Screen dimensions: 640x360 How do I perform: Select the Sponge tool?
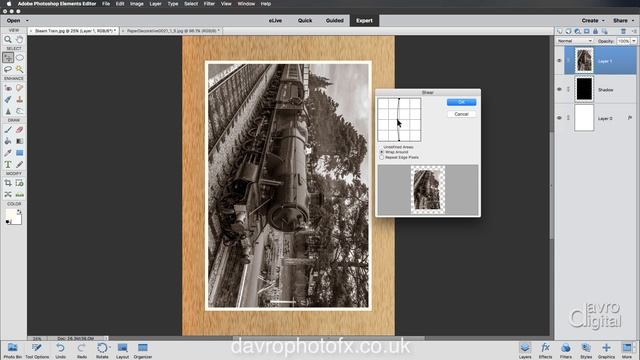click(20, 111)
